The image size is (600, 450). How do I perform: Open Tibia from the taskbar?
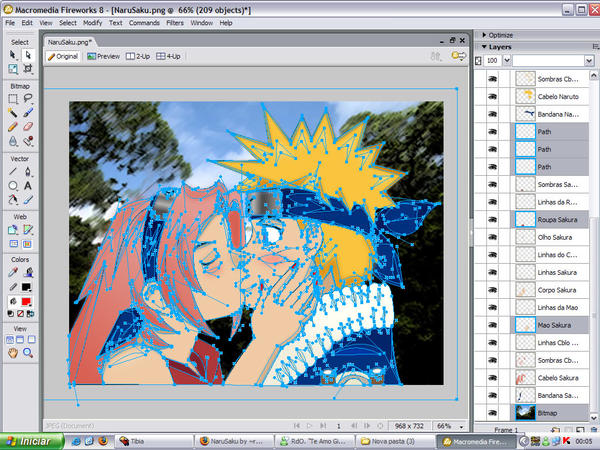tap(154, 441)
